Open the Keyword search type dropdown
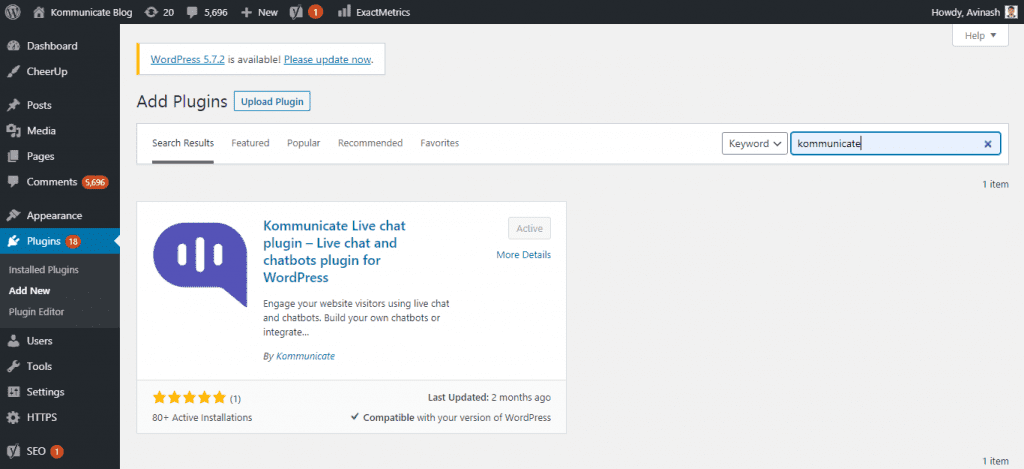 click(x=754, y=144)
